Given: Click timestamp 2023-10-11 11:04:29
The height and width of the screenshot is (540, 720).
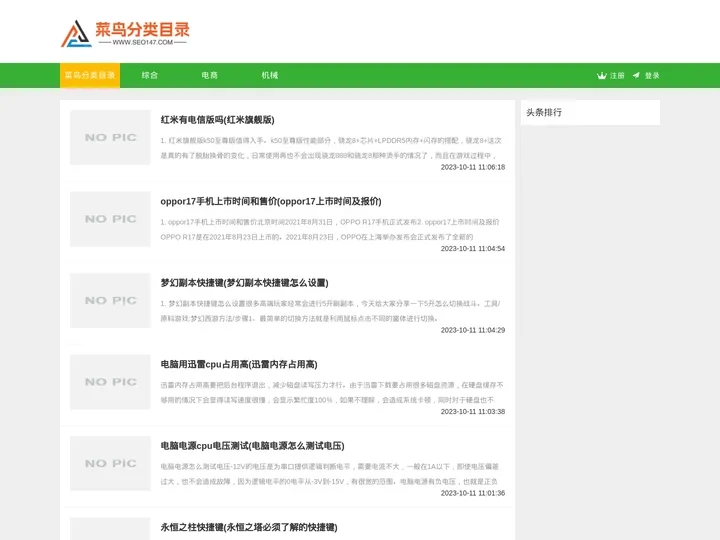Looking at the screenshot, I should [473, 330].
